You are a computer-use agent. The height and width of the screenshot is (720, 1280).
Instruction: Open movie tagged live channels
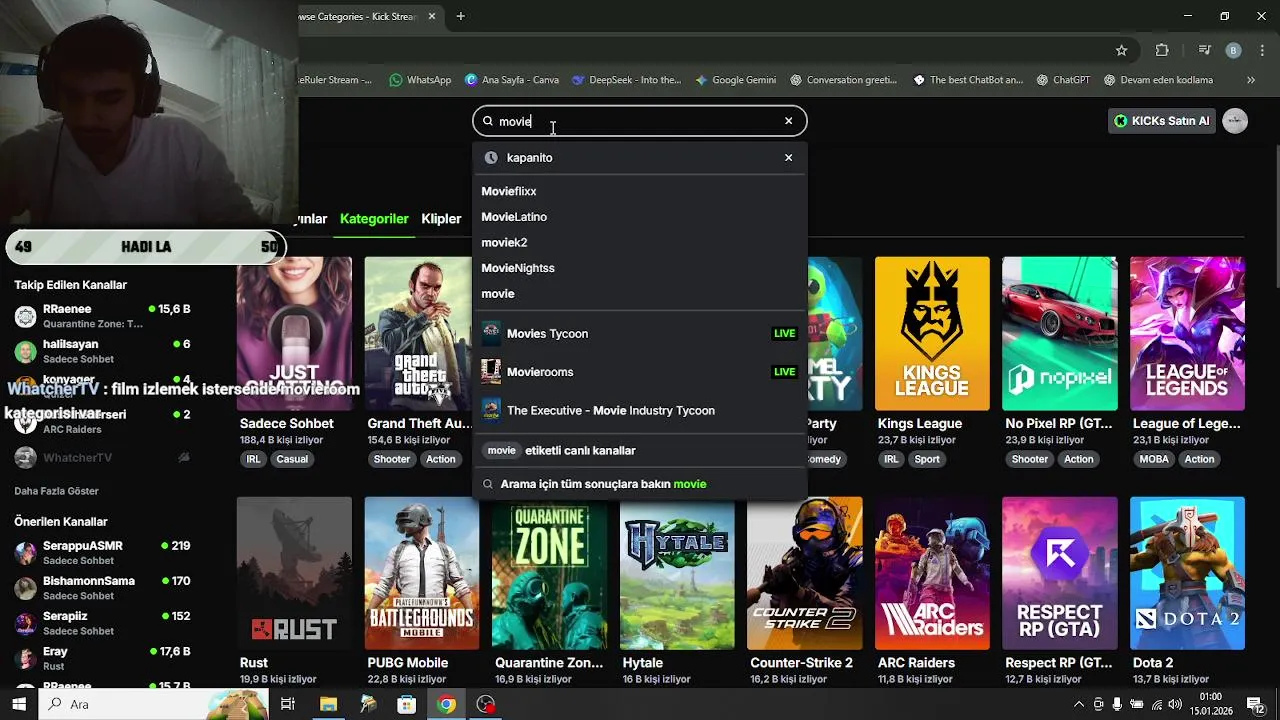tap(640, 450)
